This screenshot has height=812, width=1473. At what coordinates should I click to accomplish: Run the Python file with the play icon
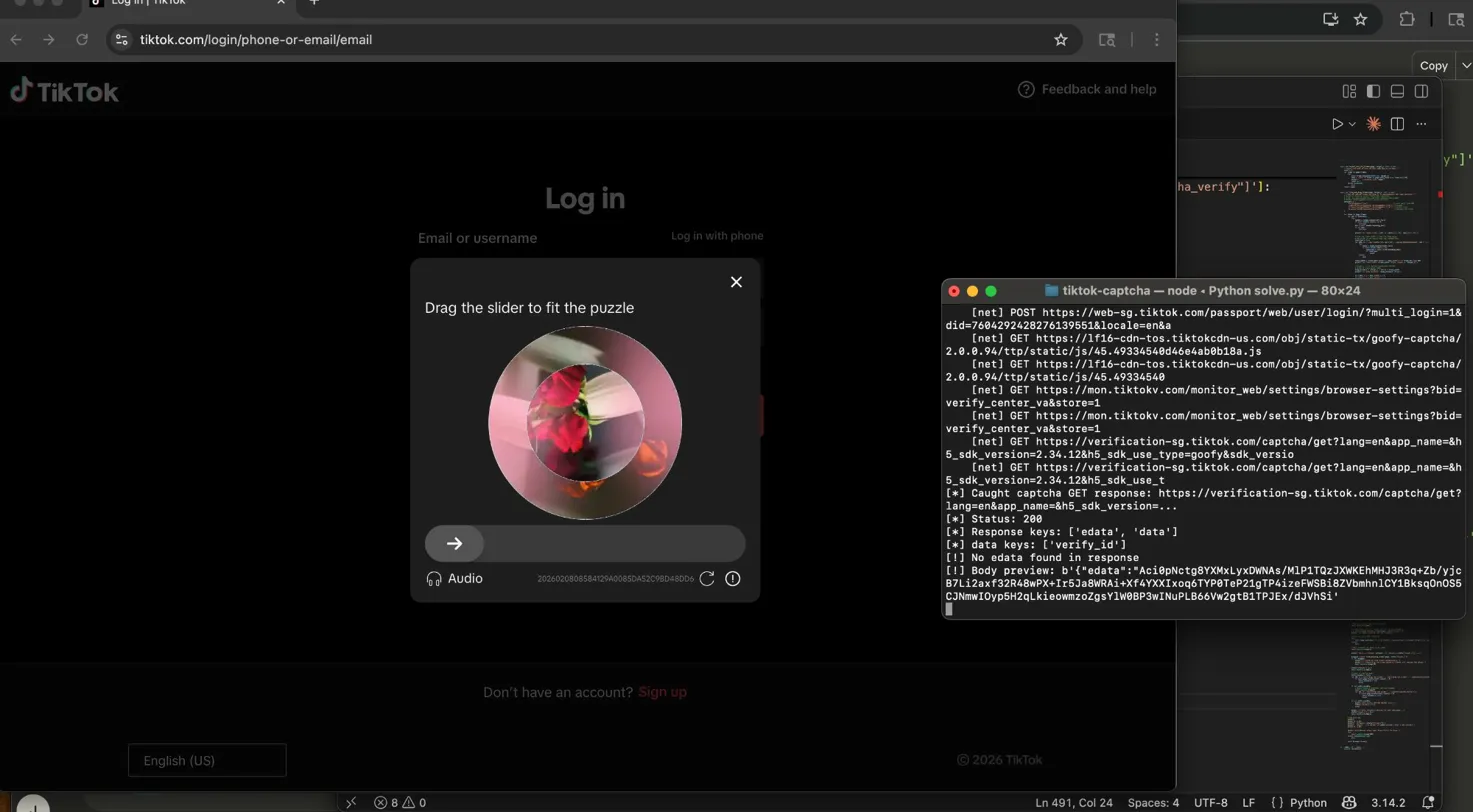click(x=1337, y=124)
